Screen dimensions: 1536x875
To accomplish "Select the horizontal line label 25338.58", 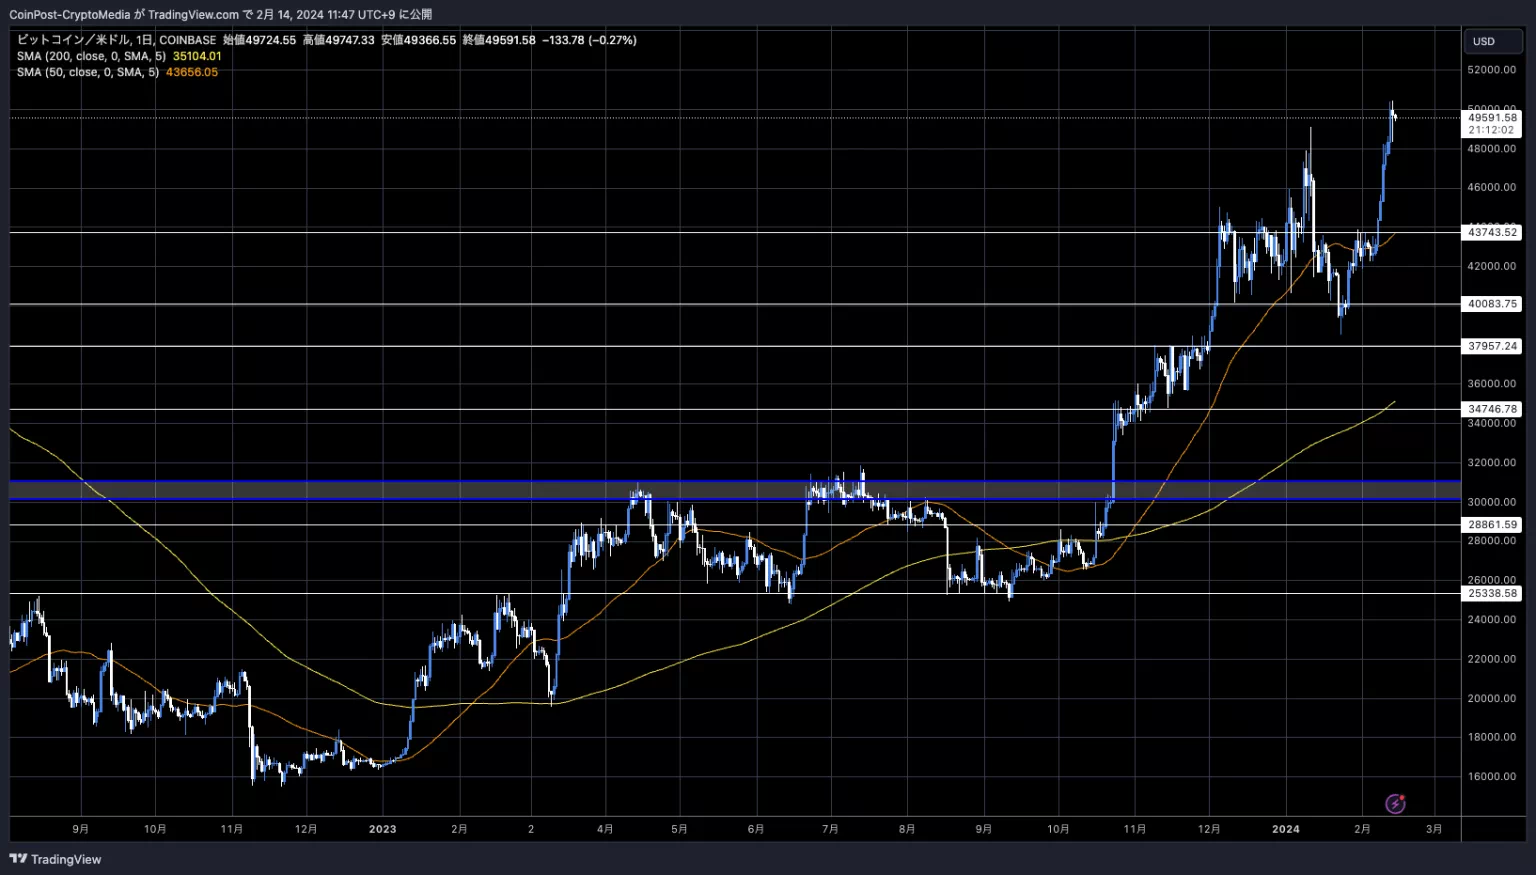I will coord(1493,593).
